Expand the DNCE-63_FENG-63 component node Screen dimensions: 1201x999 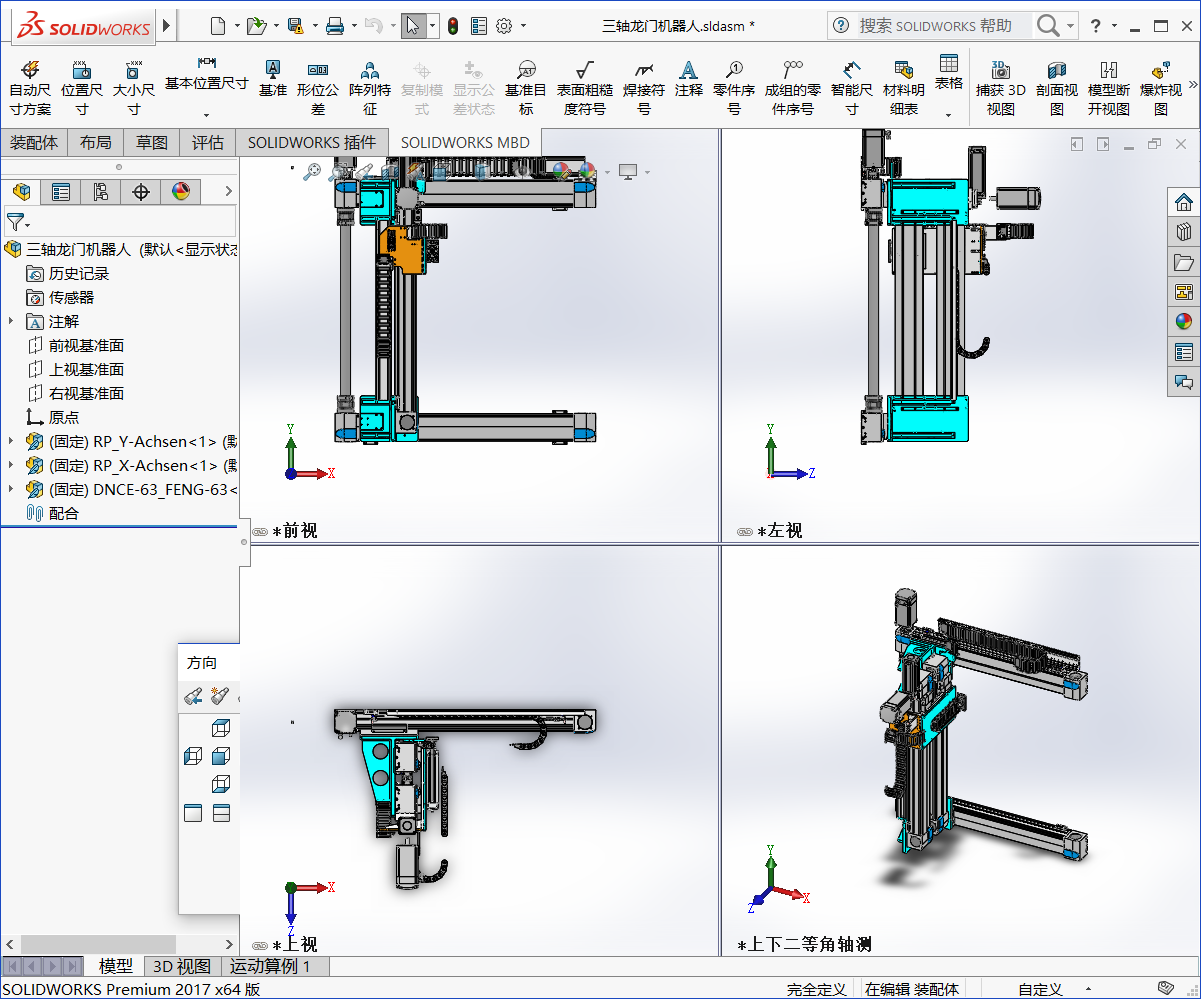coord(11,489)
